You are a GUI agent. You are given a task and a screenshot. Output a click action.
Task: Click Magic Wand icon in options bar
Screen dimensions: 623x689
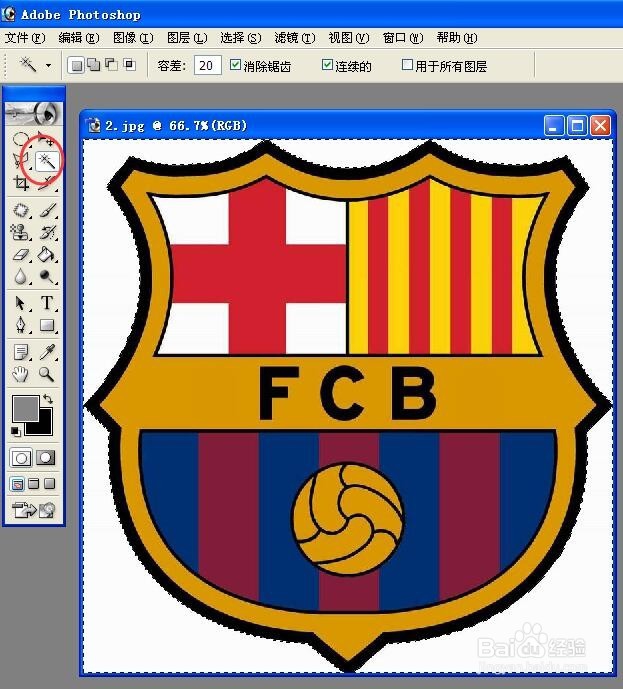click(28, 65)
